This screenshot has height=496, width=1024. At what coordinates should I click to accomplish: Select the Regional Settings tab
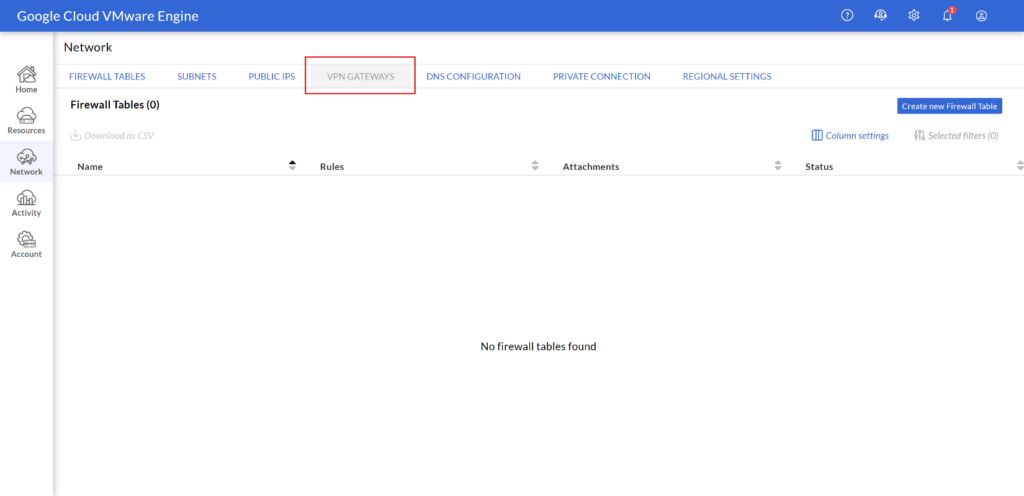point(726,76)
